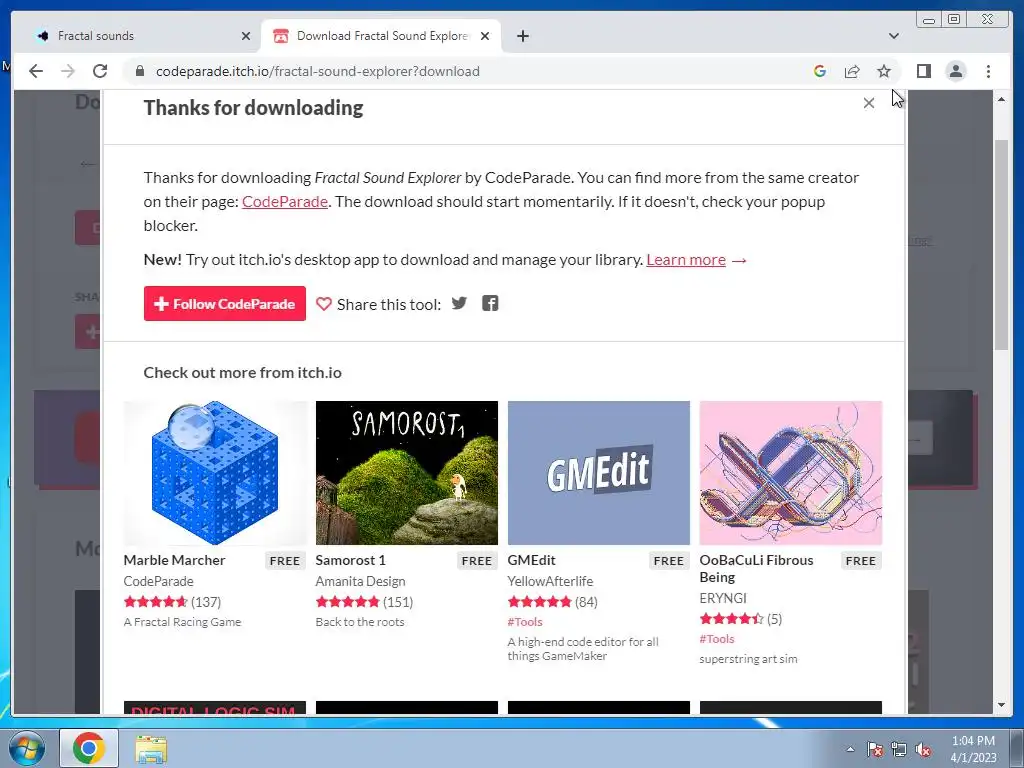Viewport: 1024px width, 768px height.
Task: Click the Samorost 1 title link
Action: tap(351, 560)
